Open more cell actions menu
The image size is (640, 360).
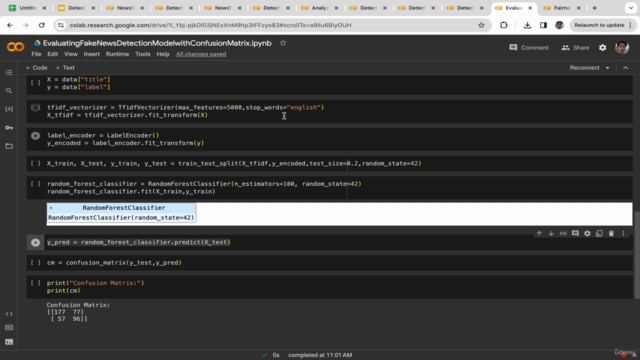point(623,233)
